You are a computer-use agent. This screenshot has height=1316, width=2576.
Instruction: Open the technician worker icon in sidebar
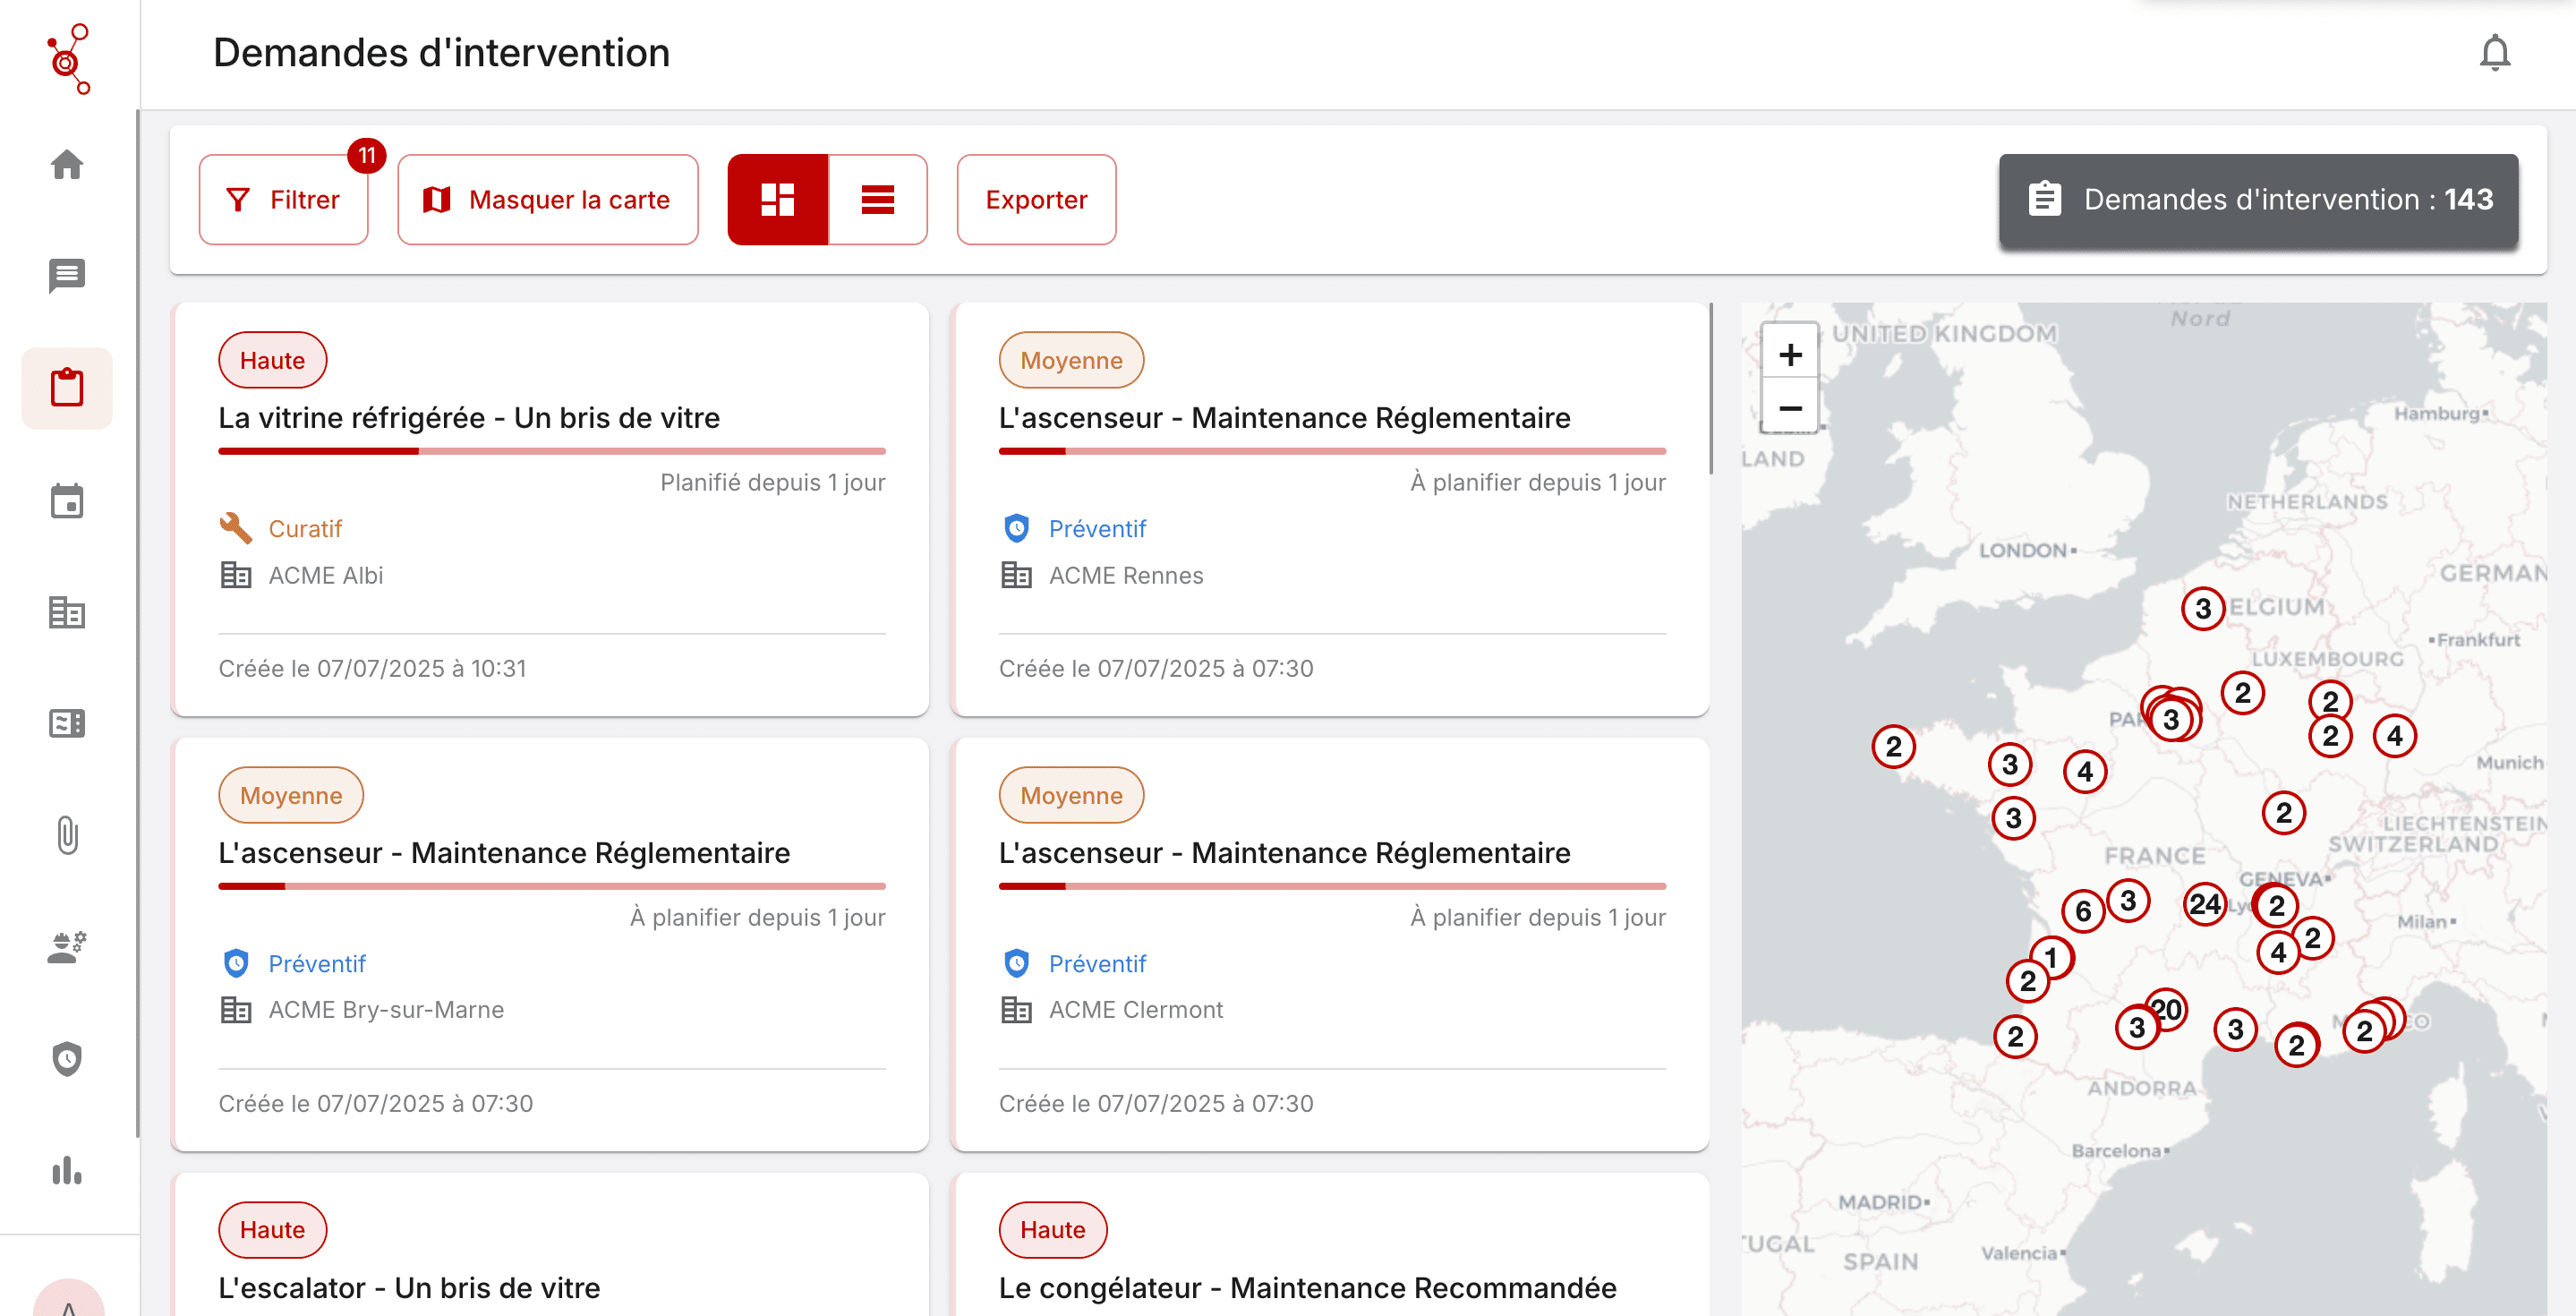[x=67, y=947]
